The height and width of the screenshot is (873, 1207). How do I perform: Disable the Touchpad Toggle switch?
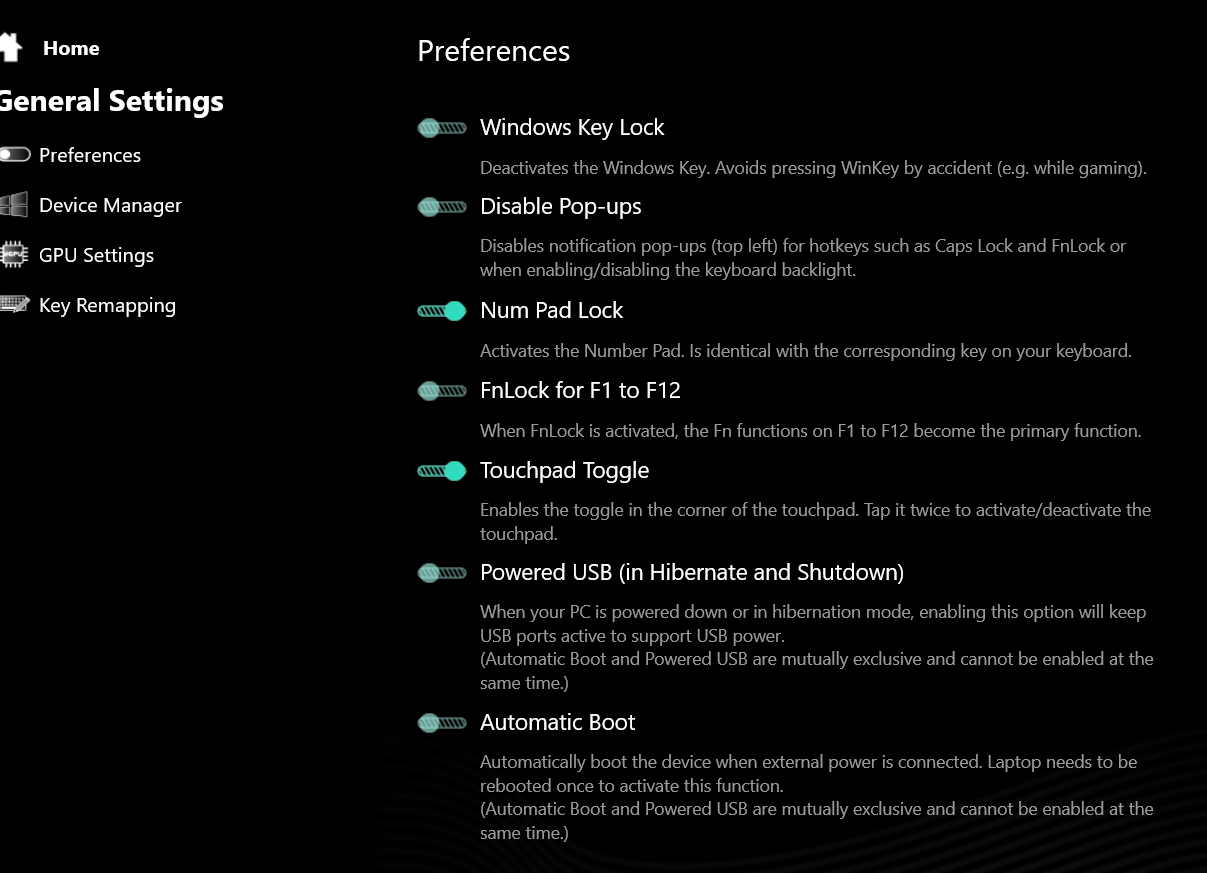click(442, 471)
